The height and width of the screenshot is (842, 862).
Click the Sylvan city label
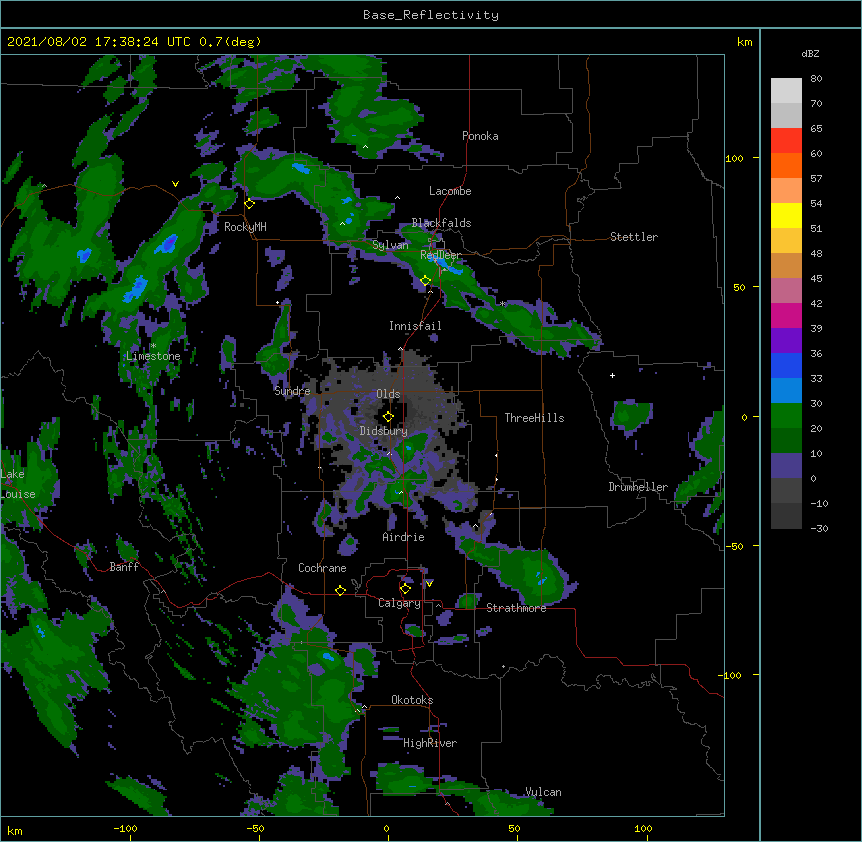(390, 245)
